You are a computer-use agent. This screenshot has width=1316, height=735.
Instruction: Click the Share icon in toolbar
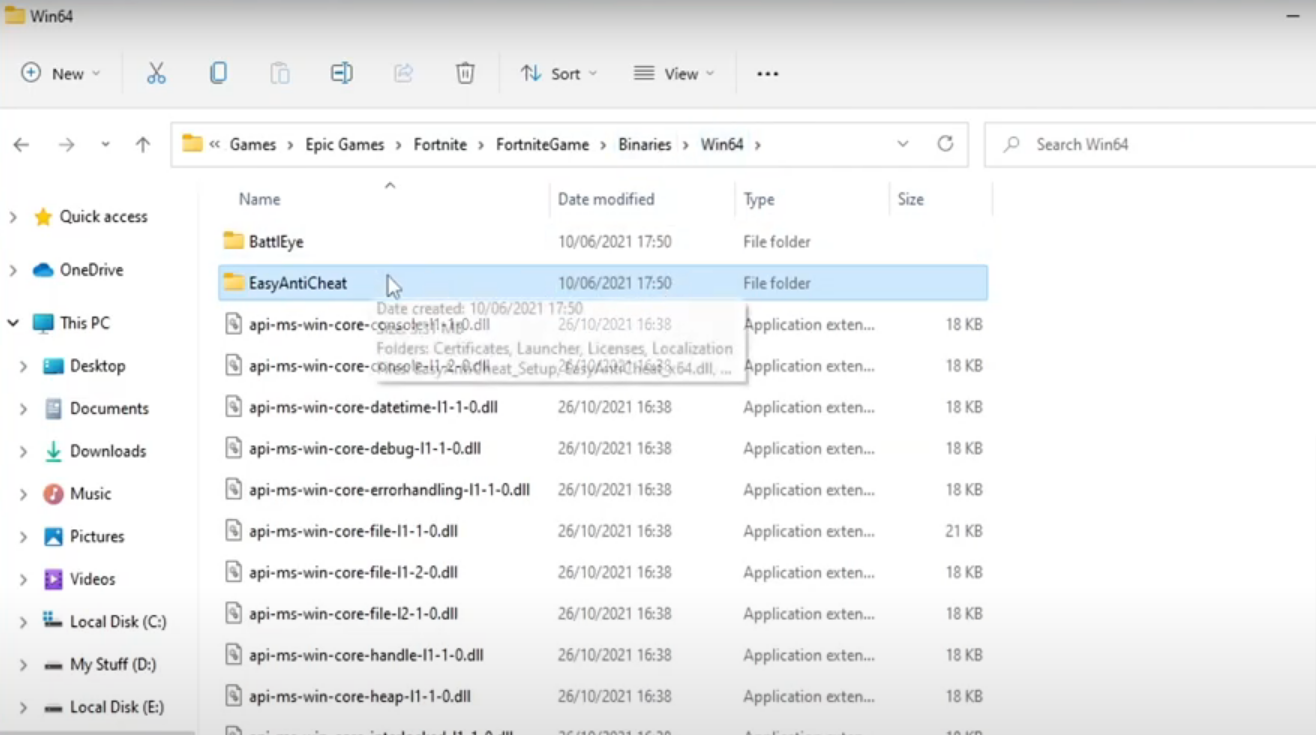coord(403,73)
